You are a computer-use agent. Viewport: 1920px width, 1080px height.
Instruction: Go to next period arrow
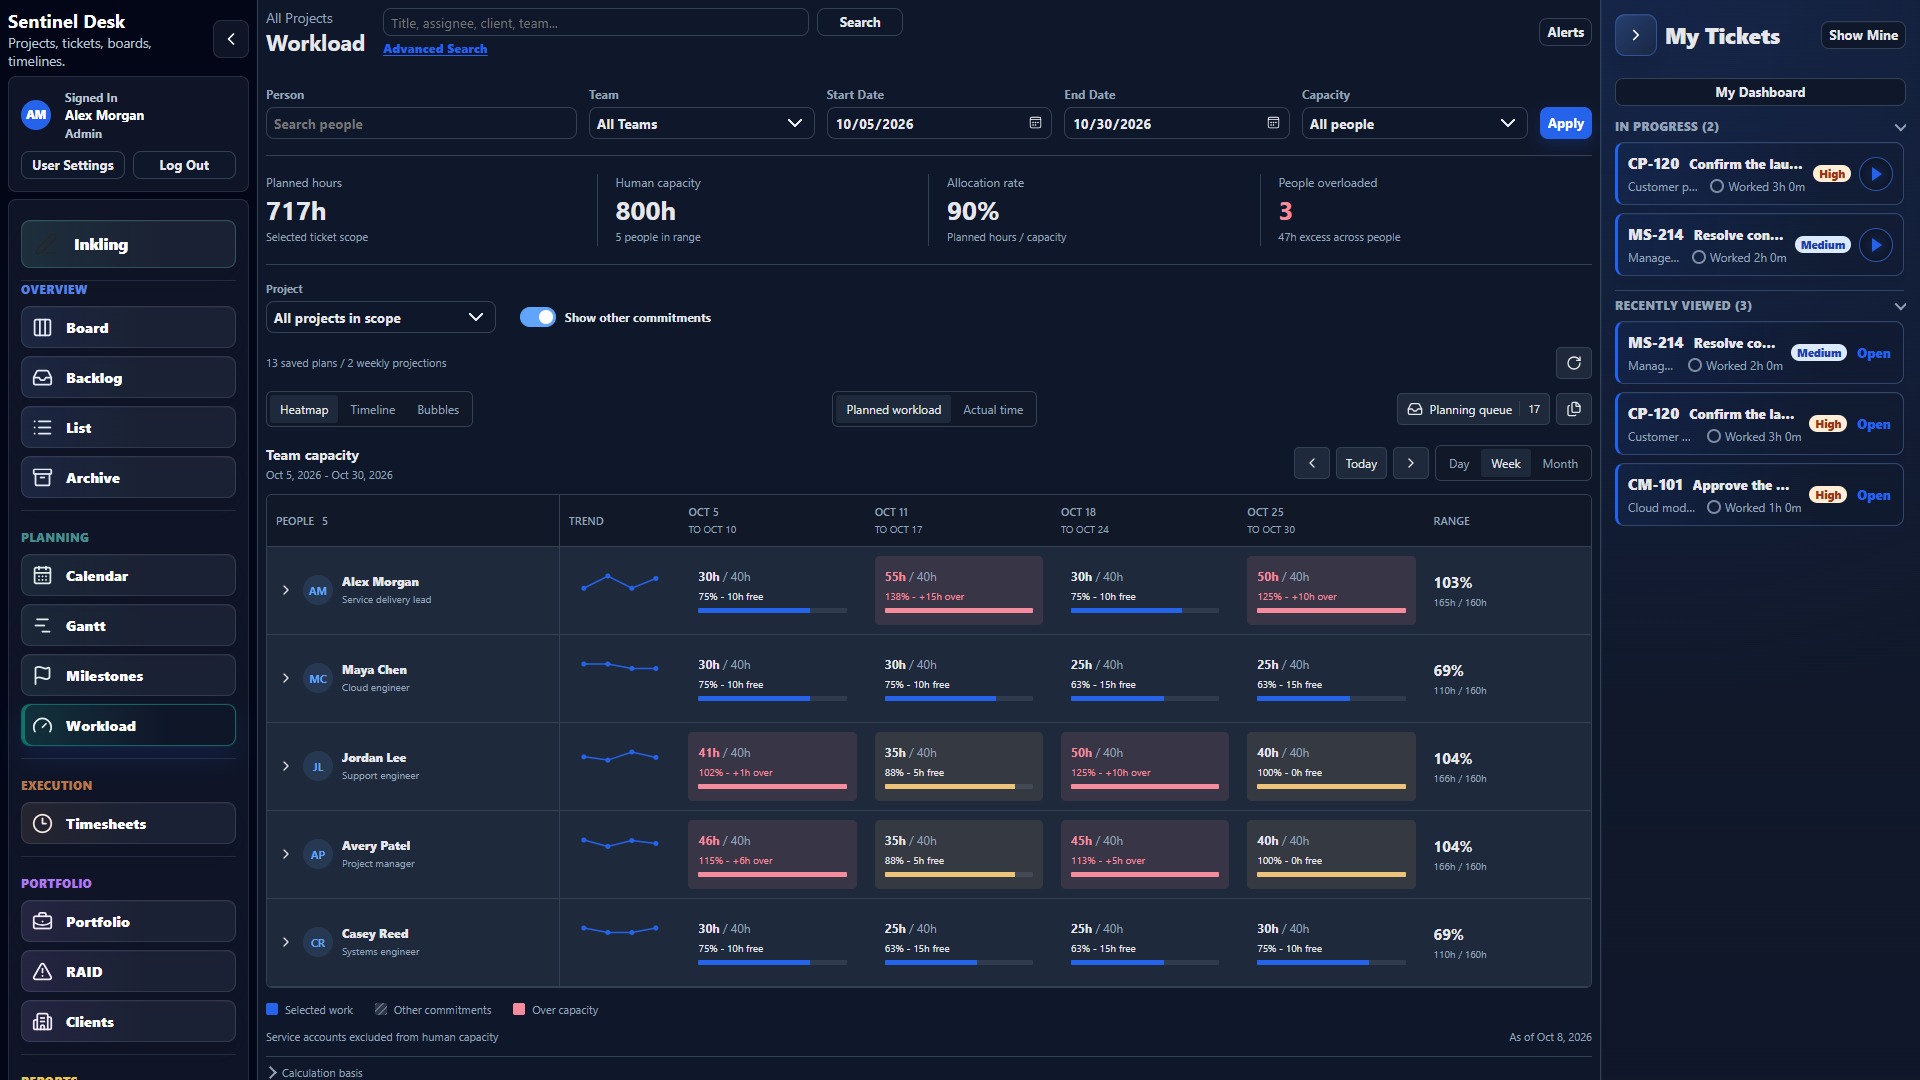click(x=1411, y=463)
